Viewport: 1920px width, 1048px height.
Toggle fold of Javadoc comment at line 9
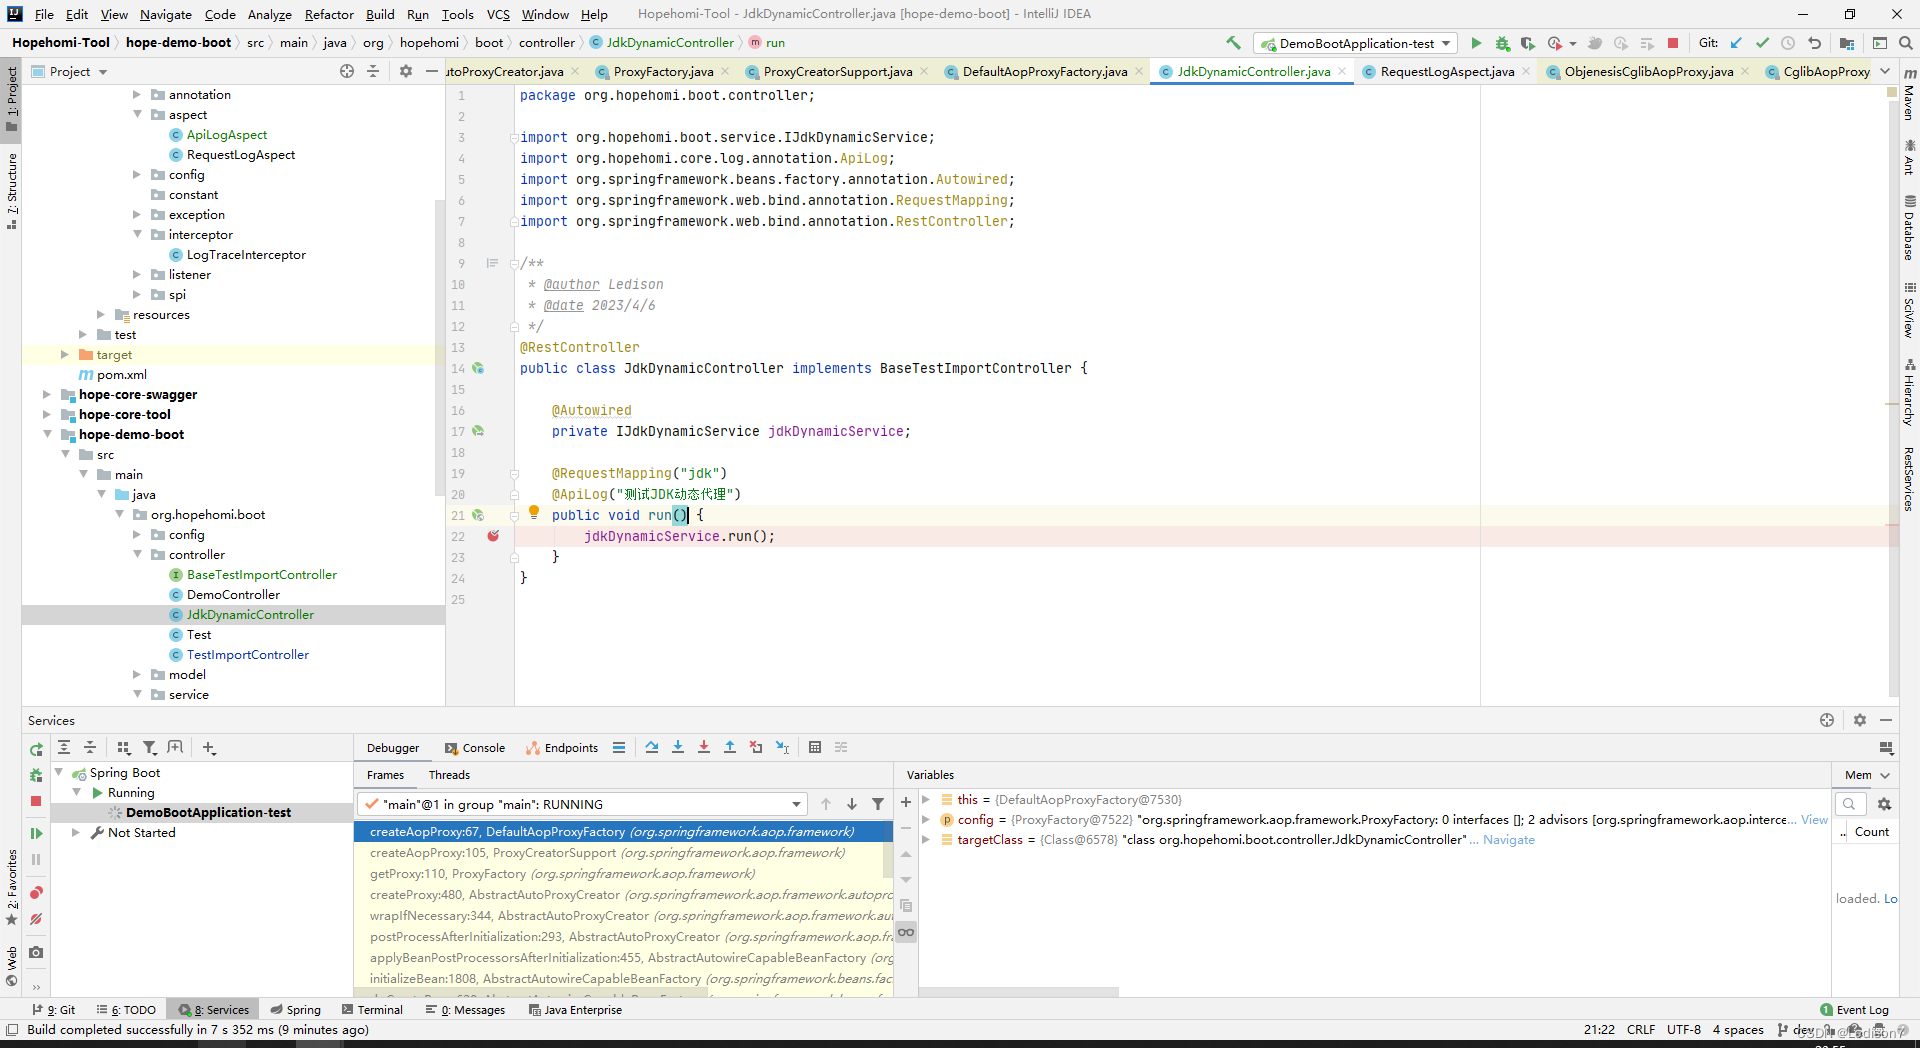pyautogui.click(x=514, y=263)
